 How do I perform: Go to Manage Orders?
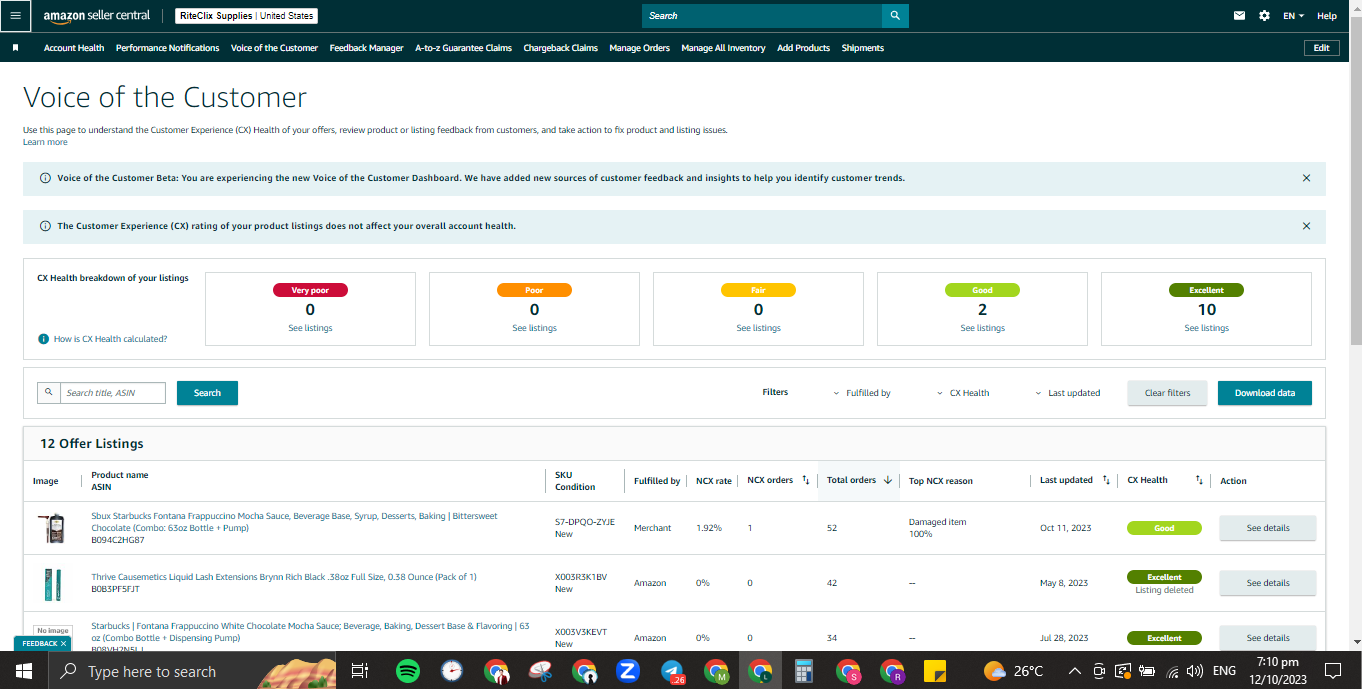tap(640, 48)
